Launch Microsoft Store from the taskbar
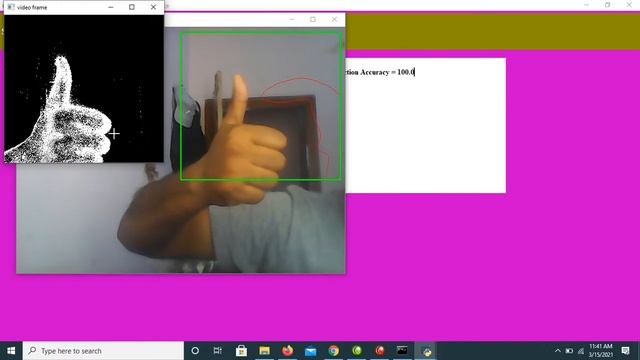This screenshot has height=360, width=640. tap(241, 351)
